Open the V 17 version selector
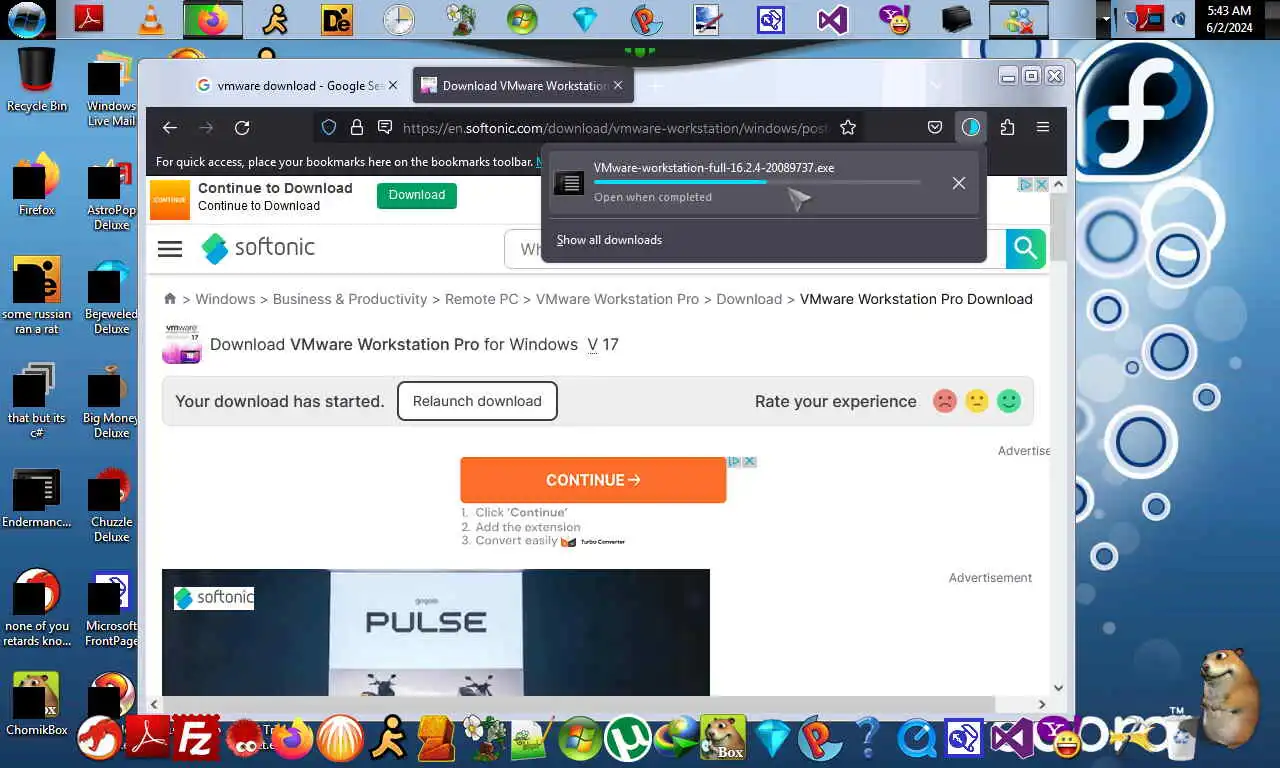Viewport: 1280px width, 768px height. [x=603, y=344]
